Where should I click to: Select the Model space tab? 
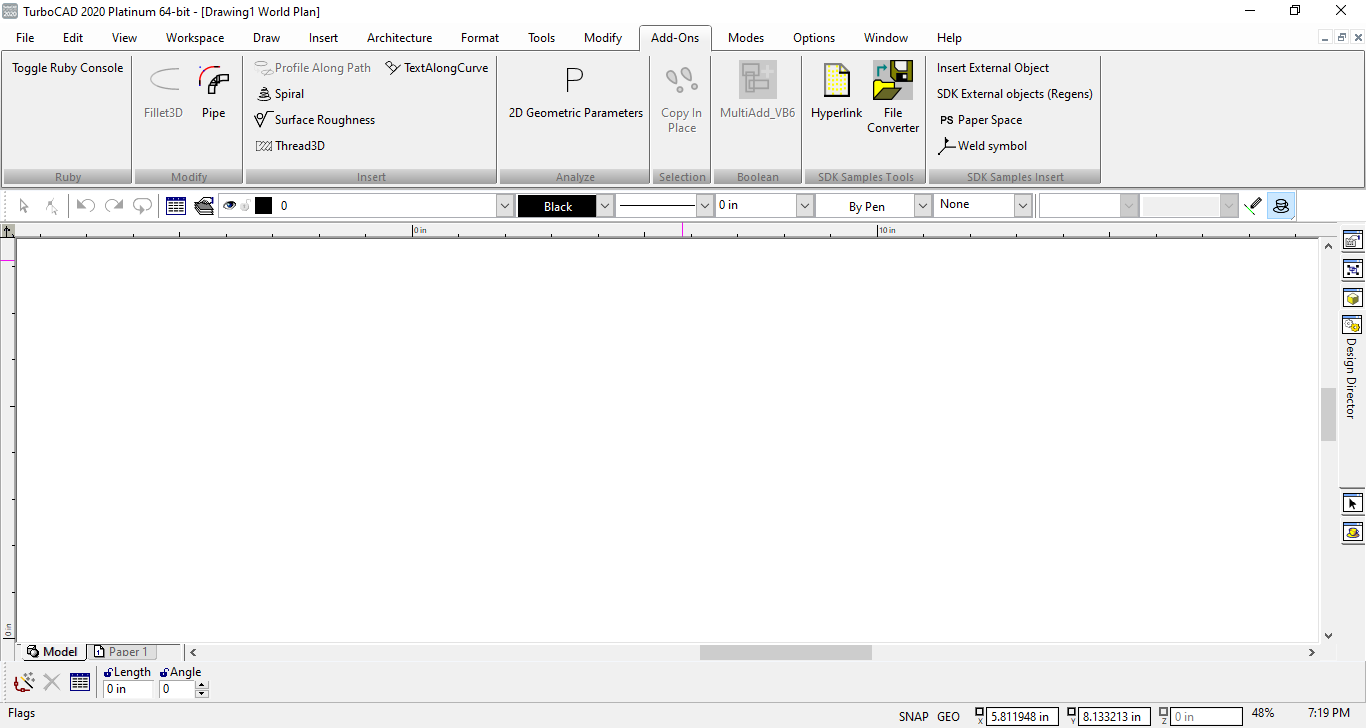(x=52, y=652)
